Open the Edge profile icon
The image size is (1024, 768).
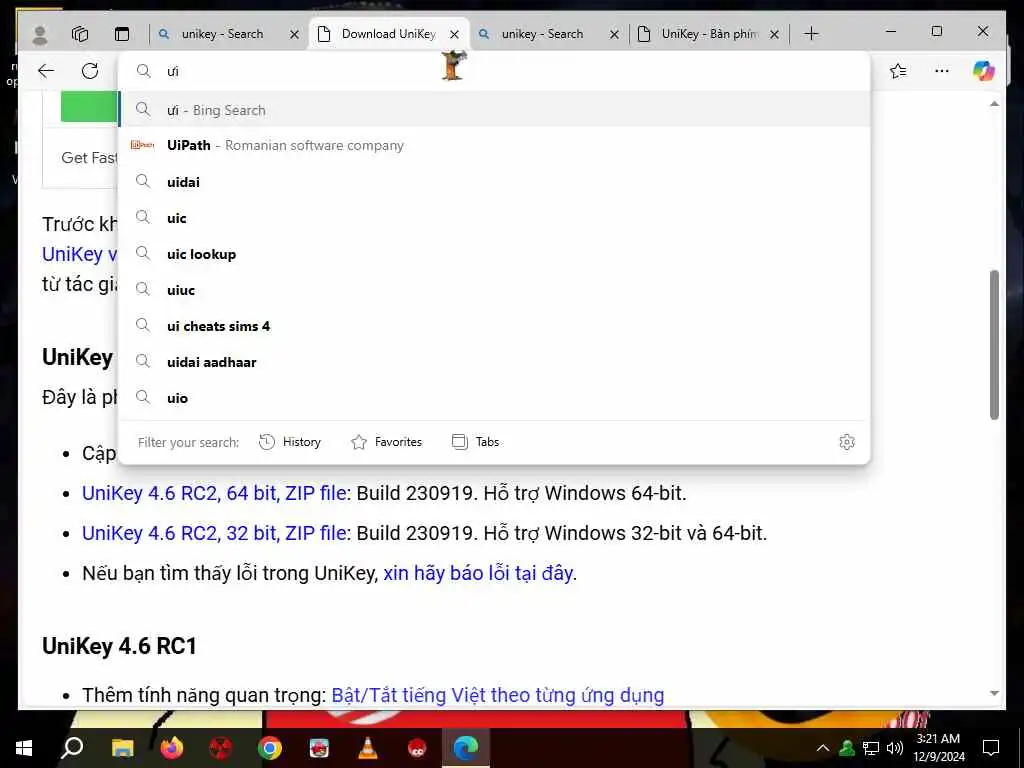40,34
